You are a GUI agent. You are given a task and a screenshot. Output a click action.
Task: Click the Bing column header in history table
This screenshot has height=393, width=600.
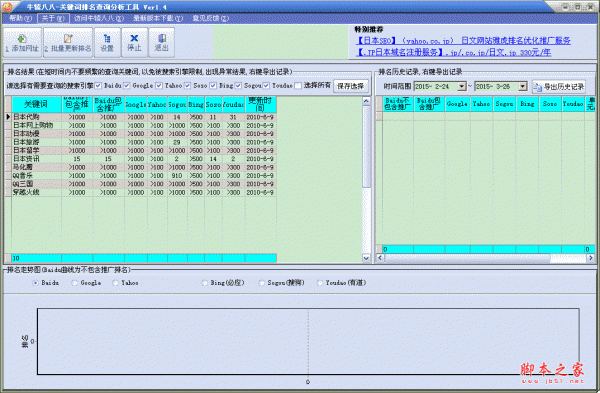click(x=527, y=104)
